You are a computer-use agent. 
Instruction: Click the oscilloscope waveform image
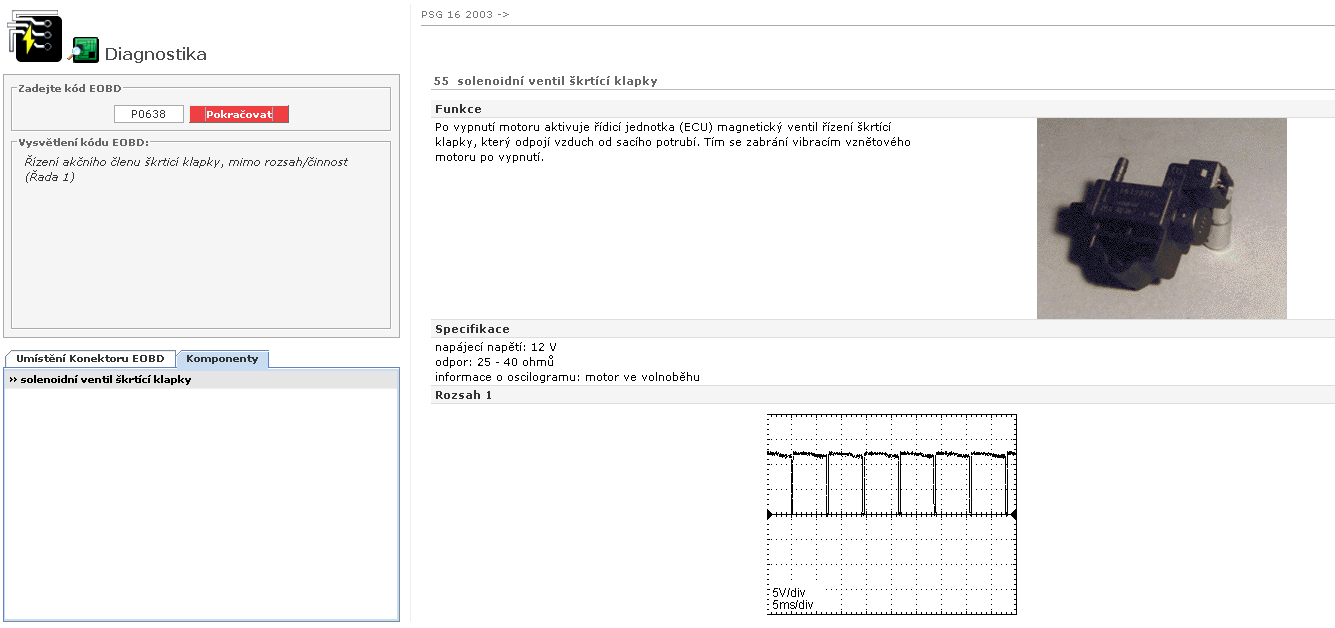click(x=891, y=514)
